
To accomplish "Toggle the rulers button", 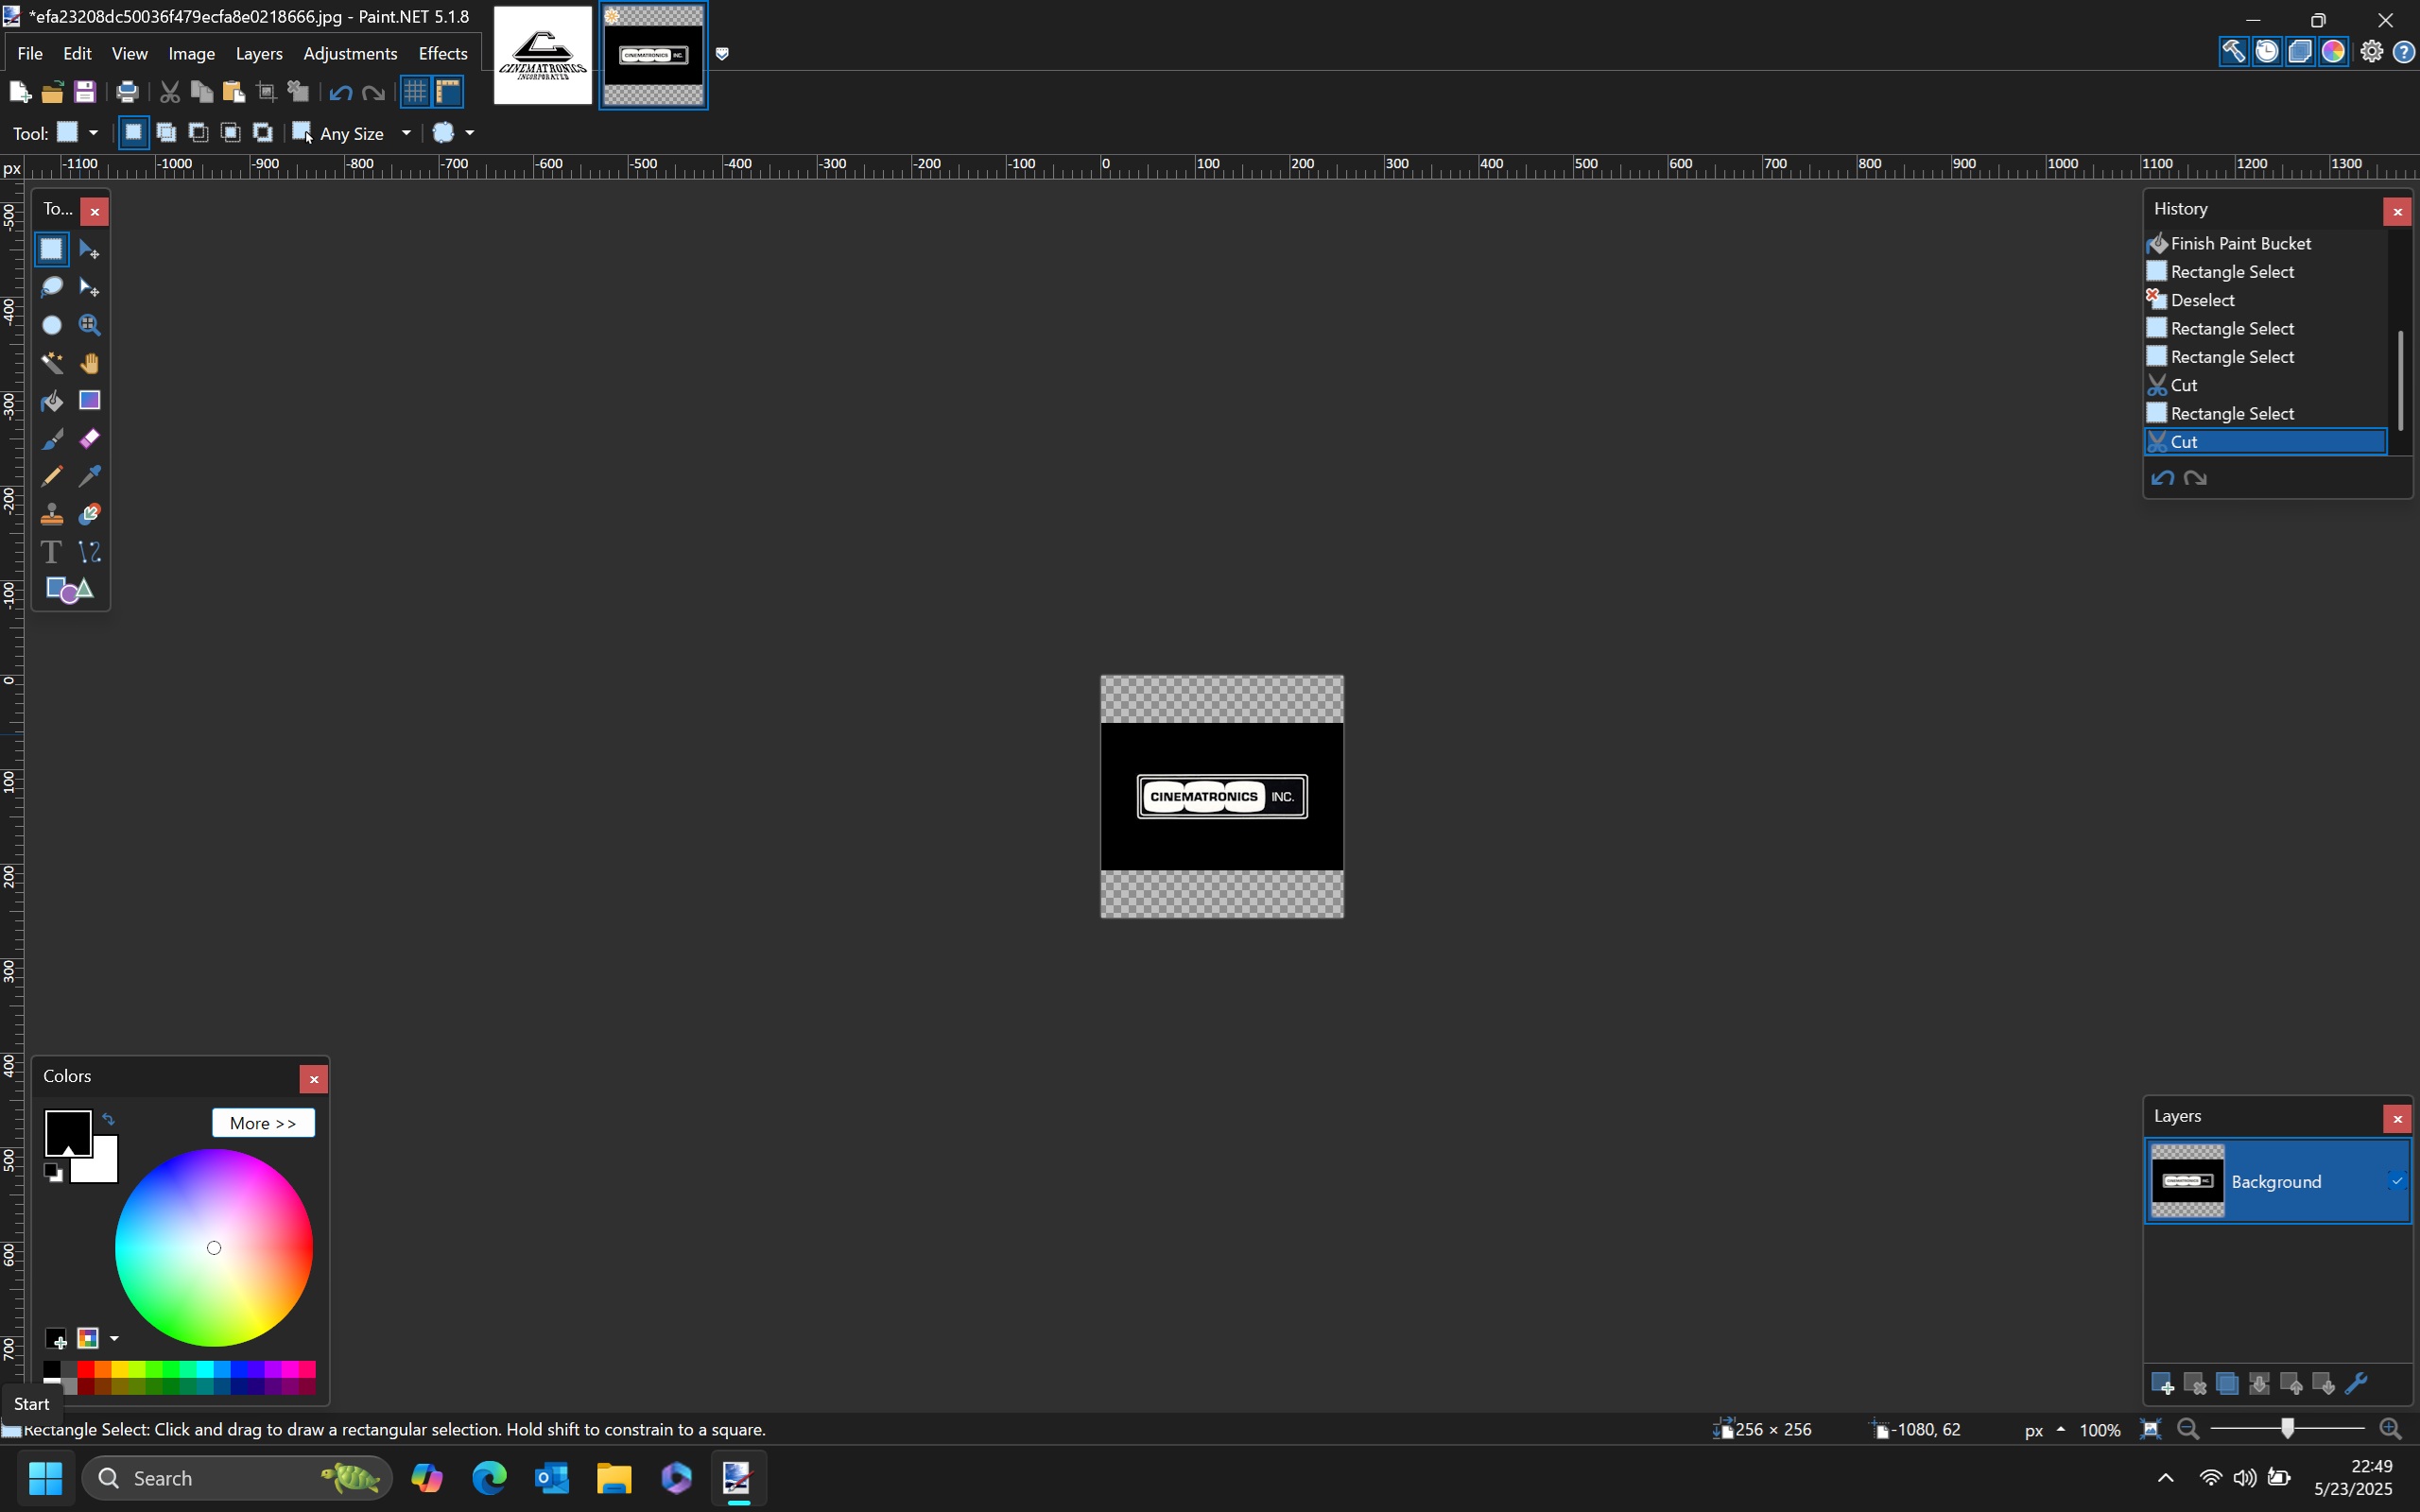I will (448, 92).
